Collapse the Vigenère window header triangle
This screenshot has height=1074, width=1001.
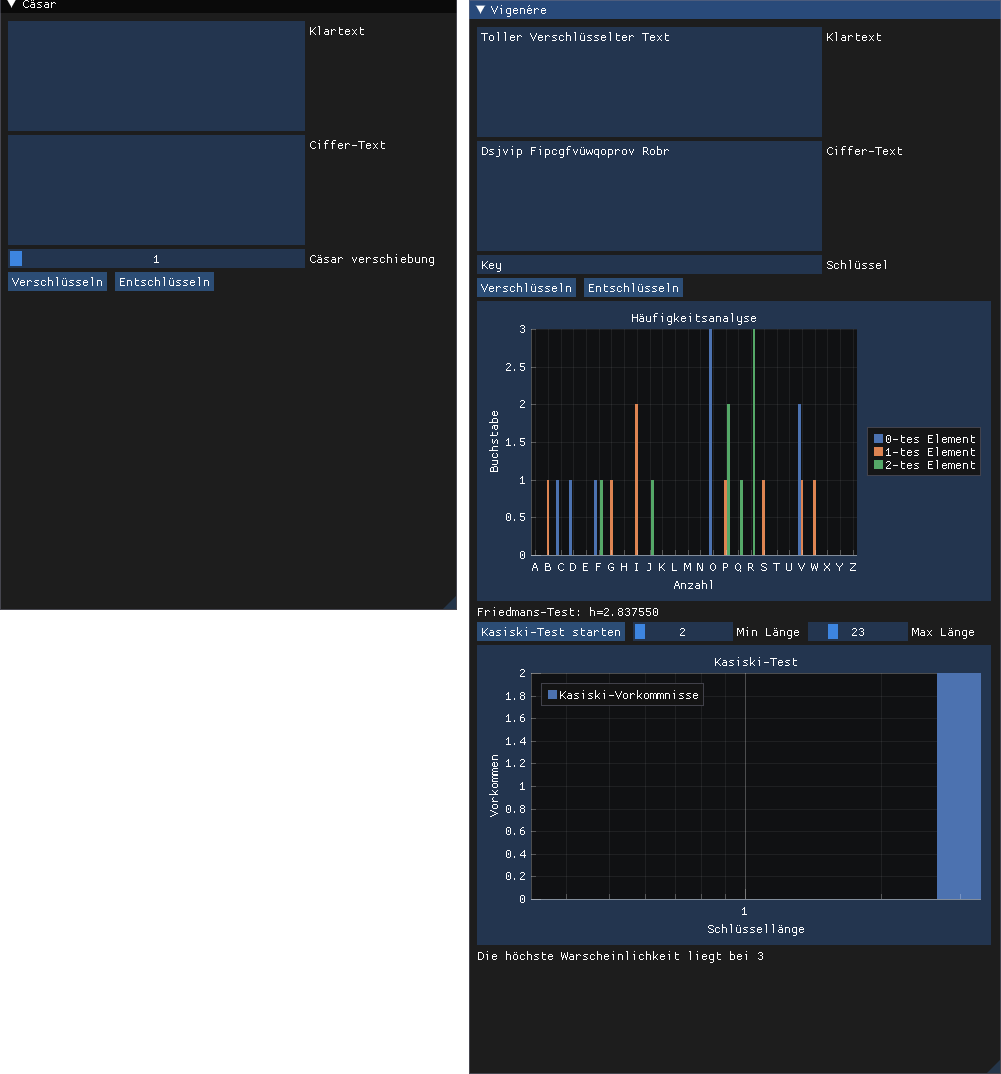click(481, 10)
